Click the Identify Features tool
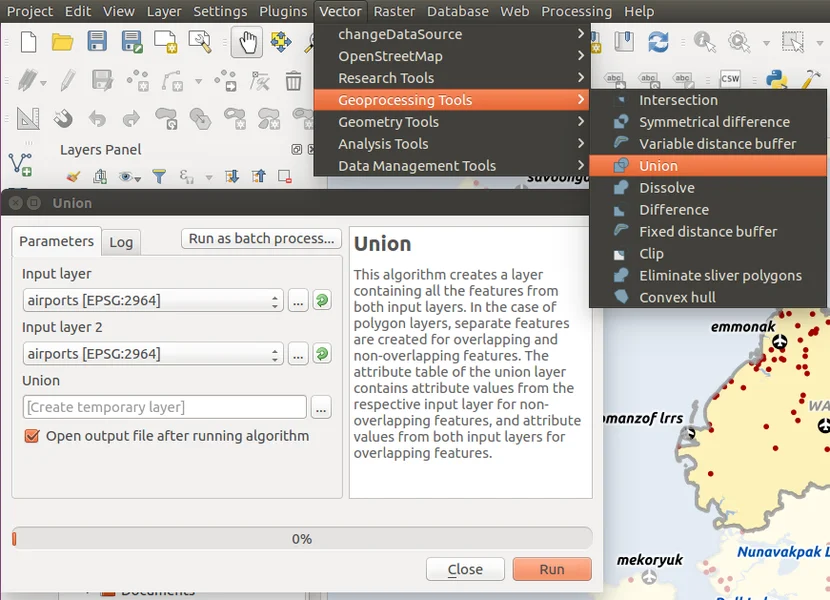Image resolution: width=830 pixels, height=600 pixels. [704, 42]
